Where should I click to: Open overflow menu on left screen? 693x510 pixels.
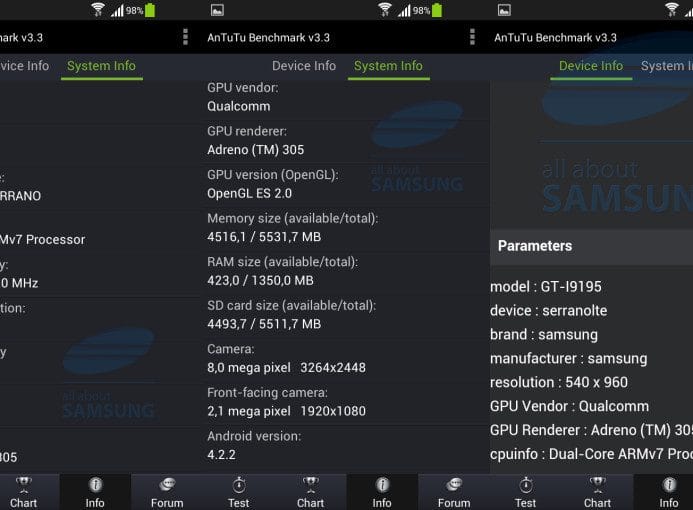pos(186,37)
